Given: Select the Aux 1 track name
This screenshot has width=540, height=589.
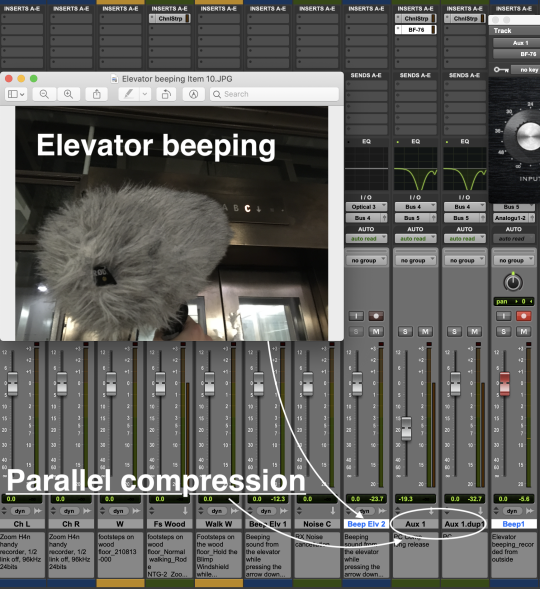Looking at the screenshot, I should coord(415,524).
